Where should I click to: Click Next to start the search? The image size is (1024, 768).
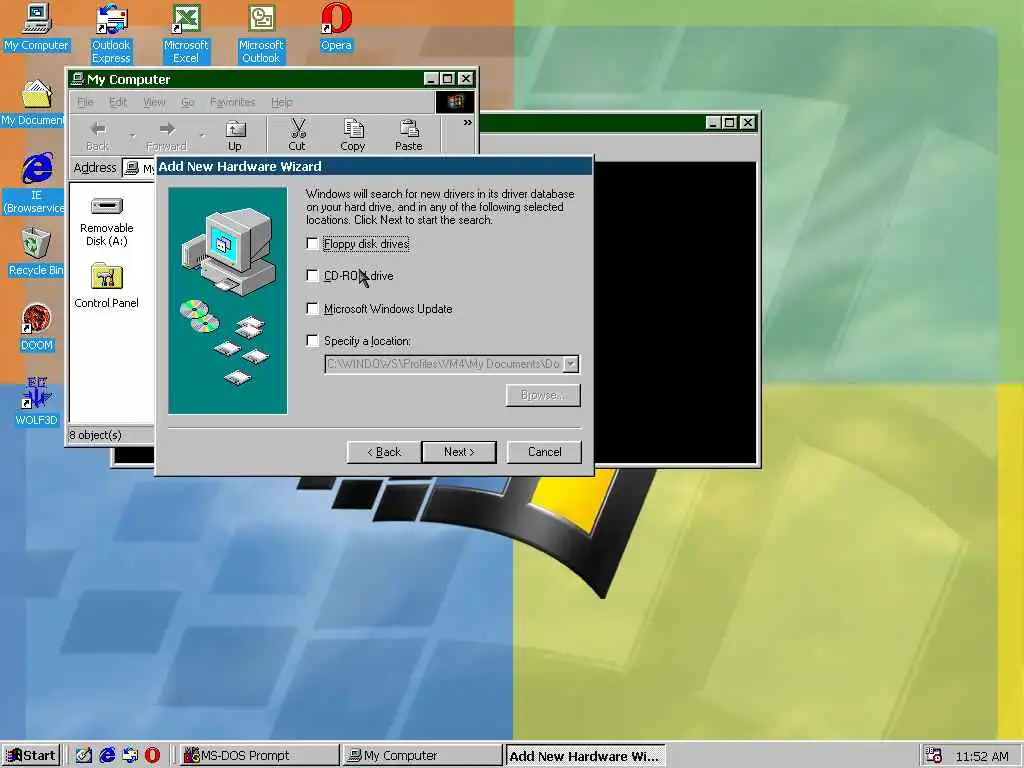(x=459, y=452)
